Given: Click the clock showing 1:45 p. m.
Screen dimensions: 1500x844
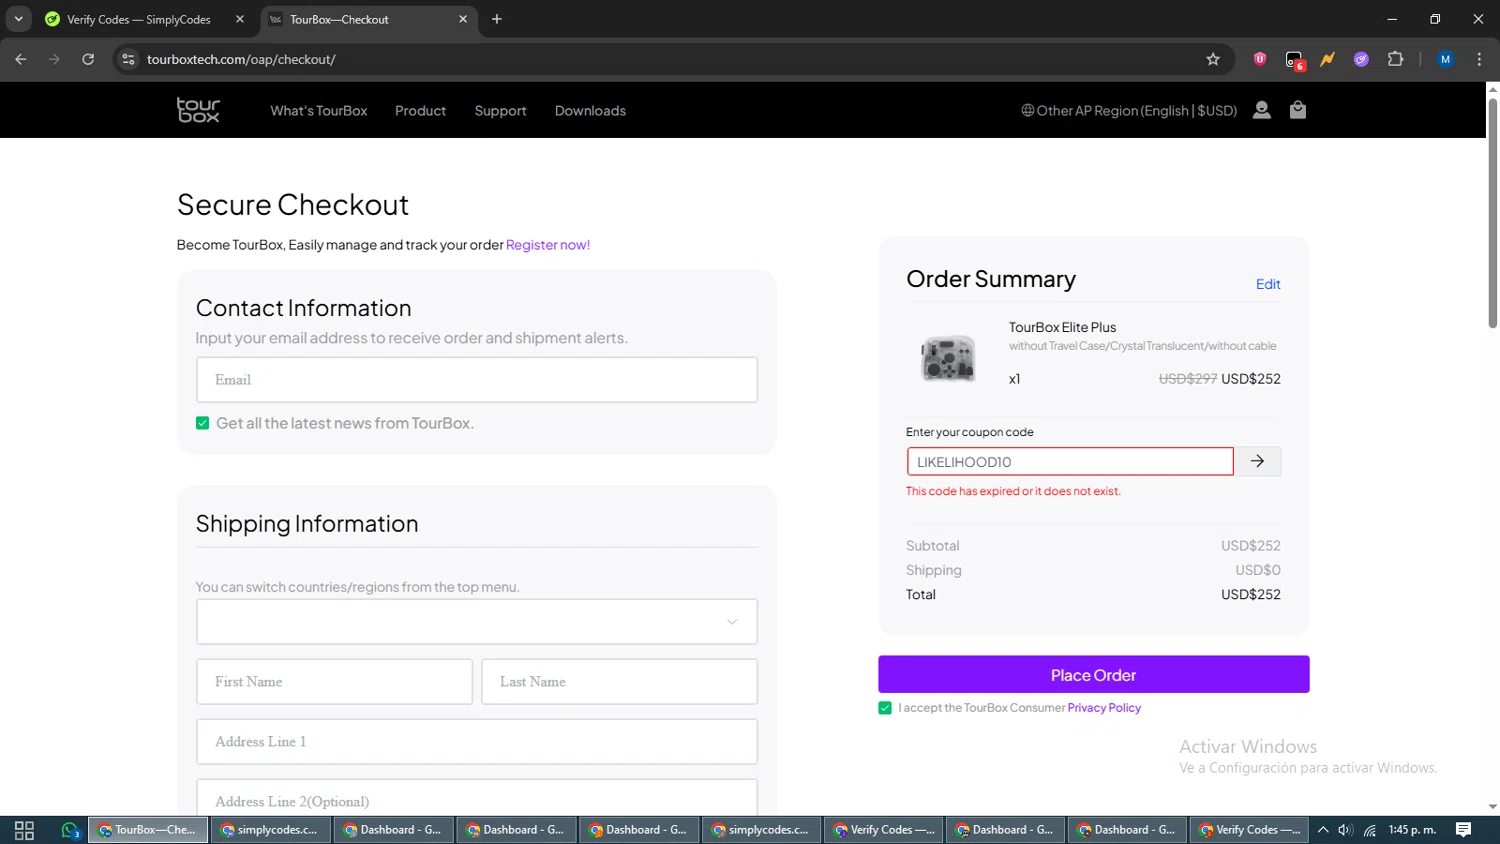Looking at the screenshot, I should coord(1412,830).
